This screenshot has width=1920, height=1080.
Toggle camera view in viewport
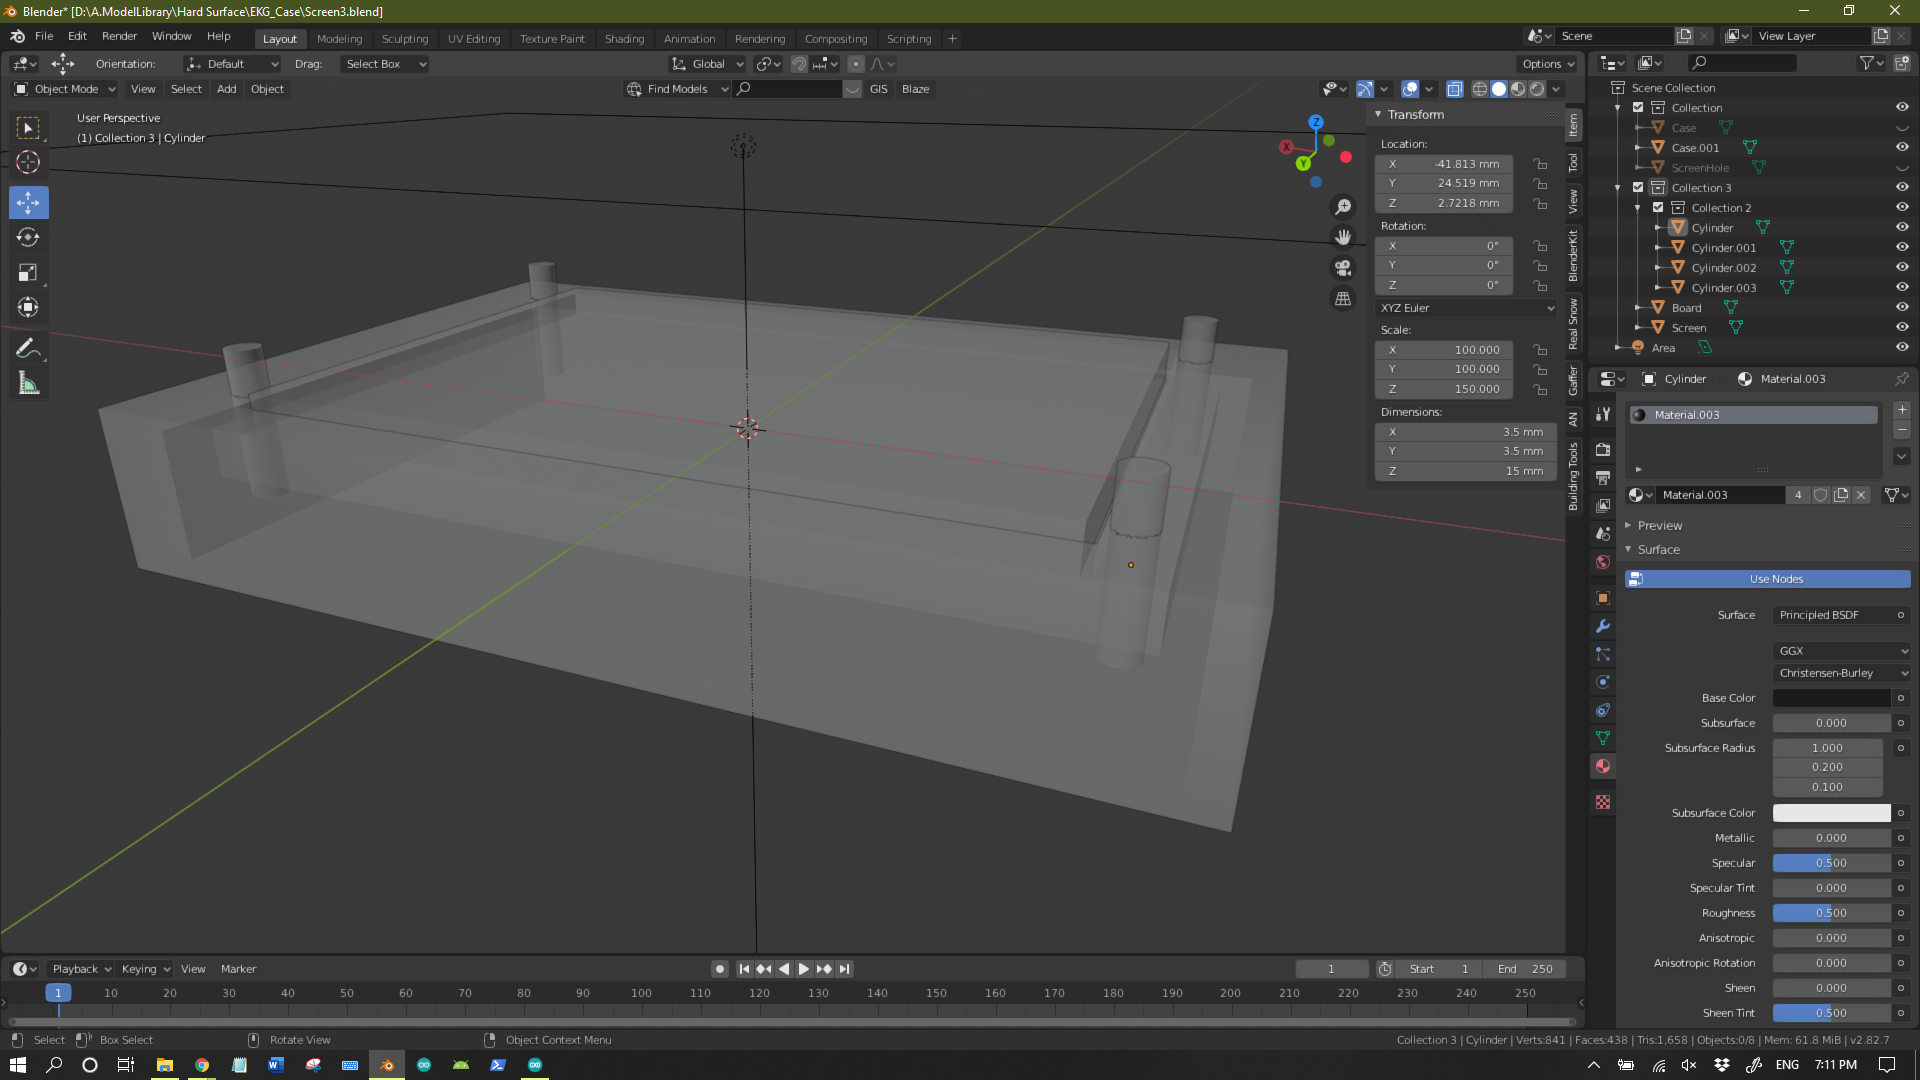pos(1343,268)
